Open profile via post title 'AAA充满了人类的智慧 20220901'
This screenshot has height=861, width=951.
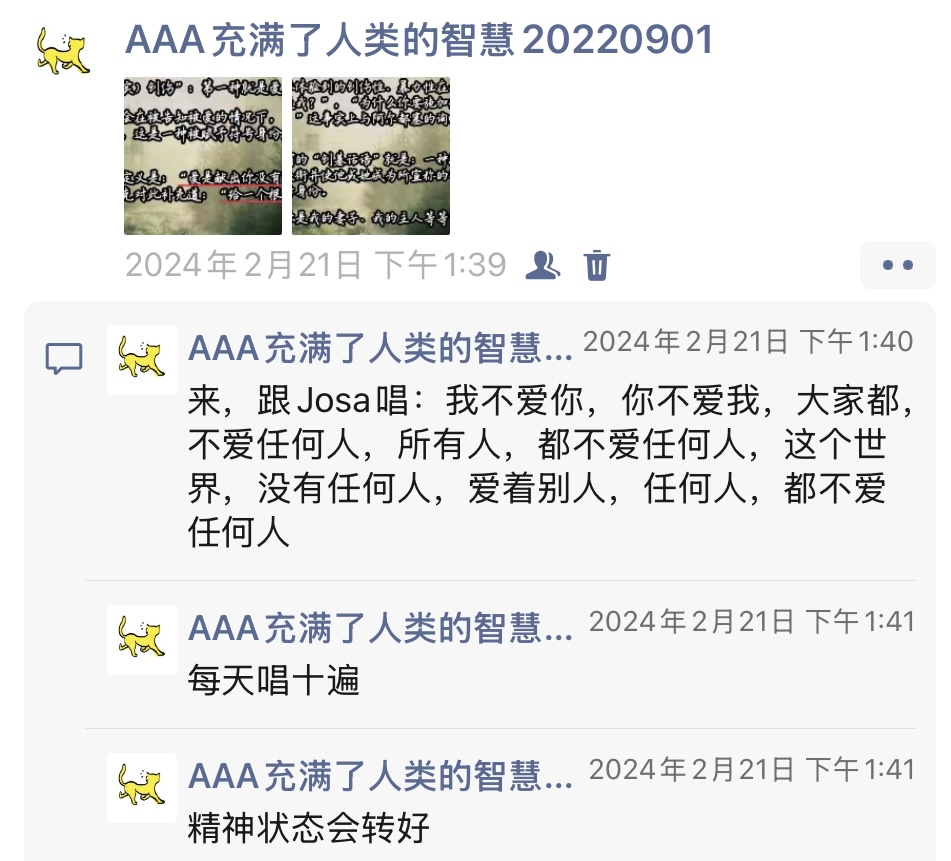pos(418,41)
